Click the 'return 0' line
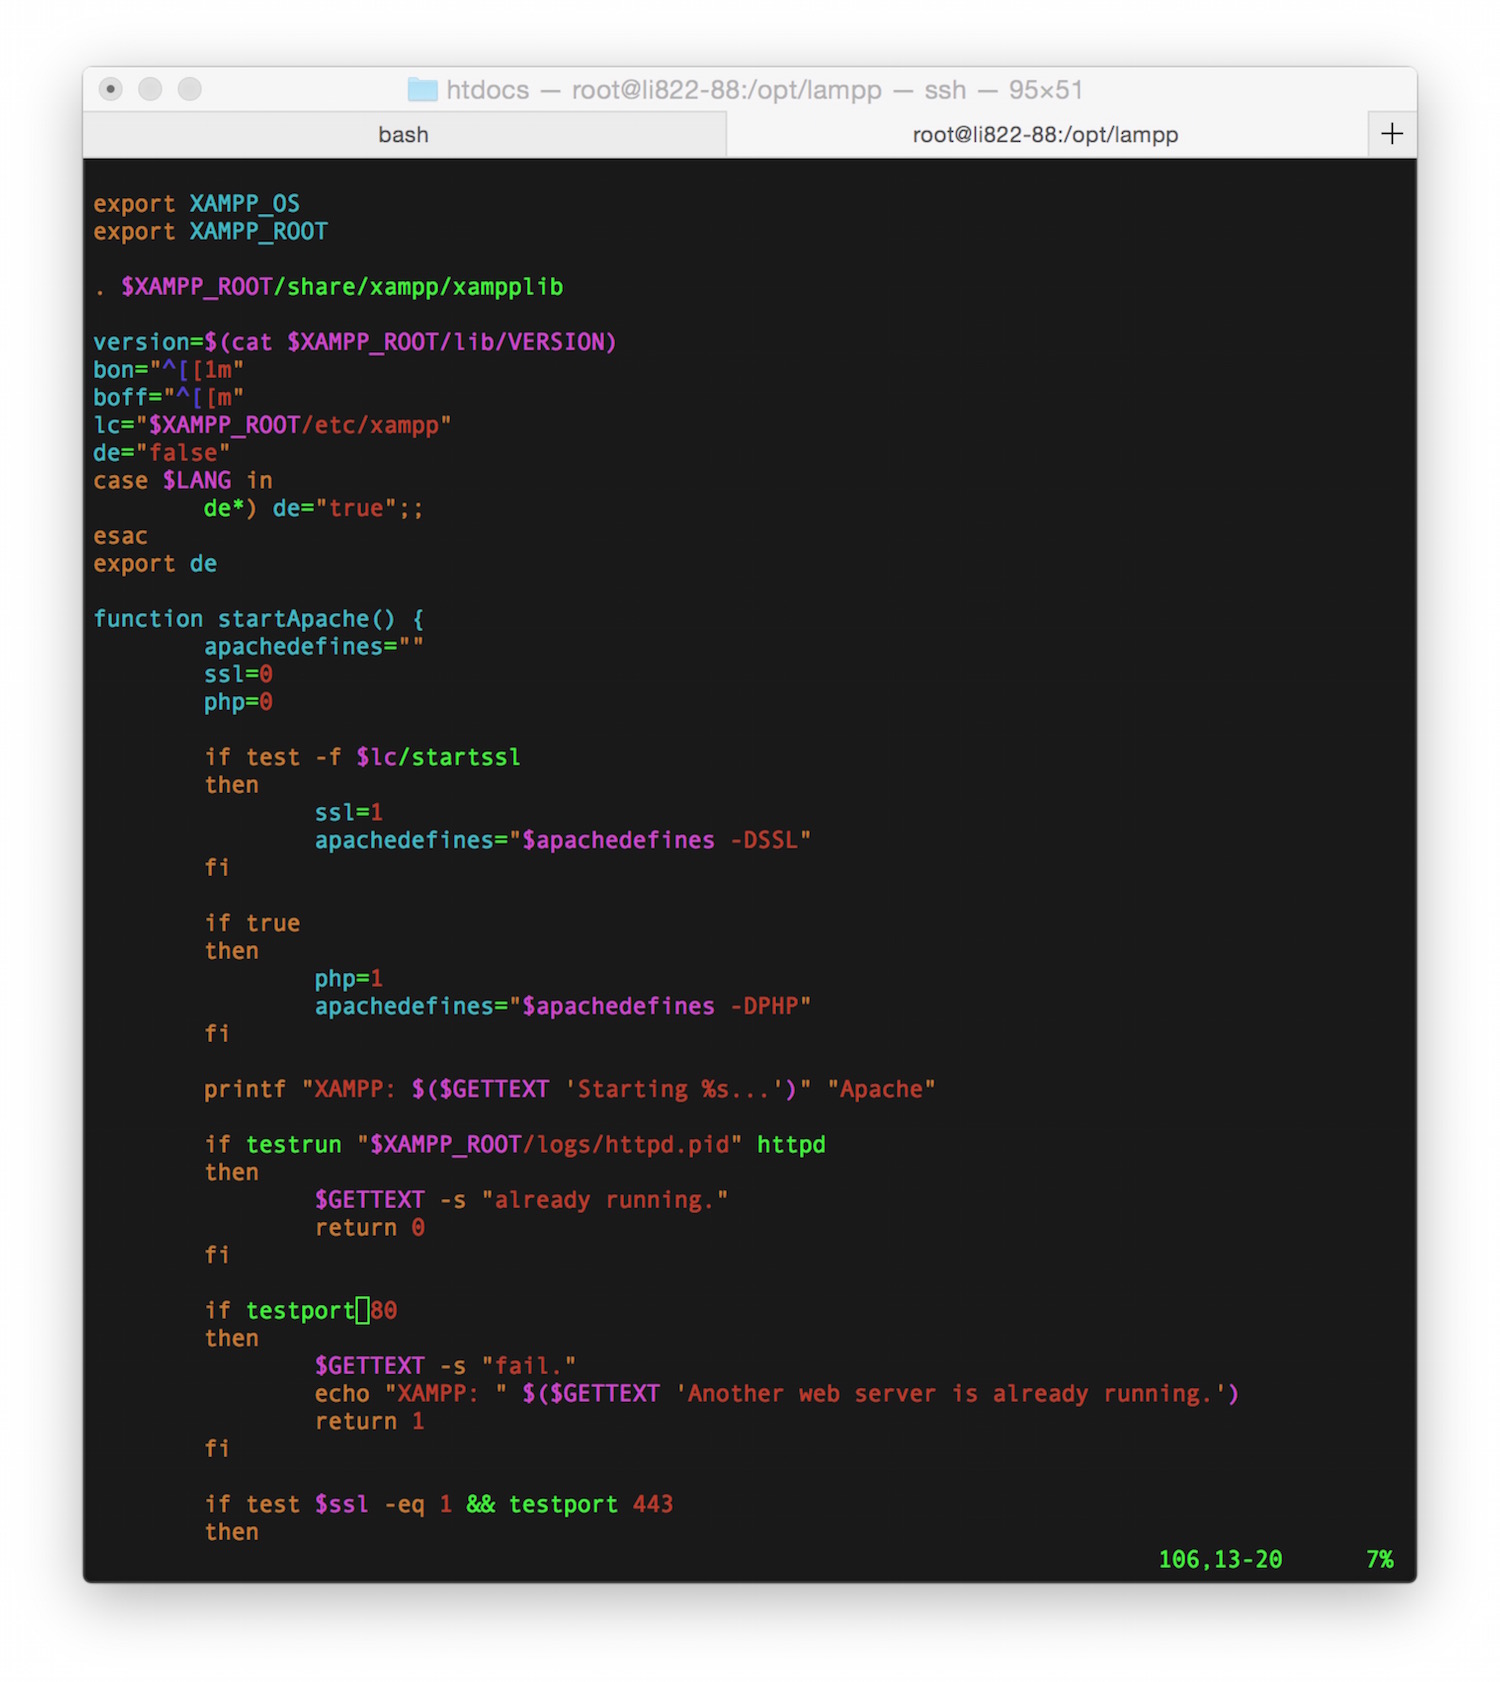This screenshot has width=1500, height=1682. point(369,1228)
